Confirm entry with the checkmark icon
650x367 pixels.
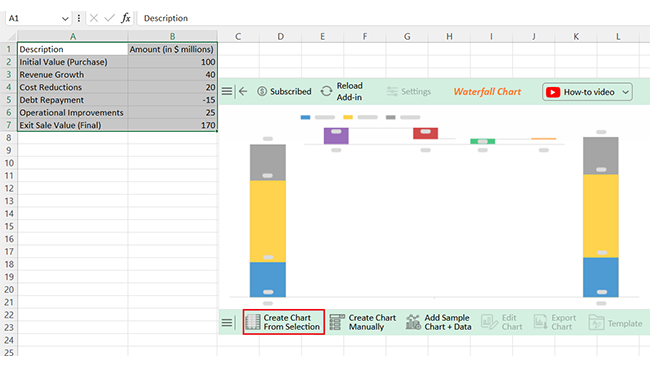(x=109, y=18)
